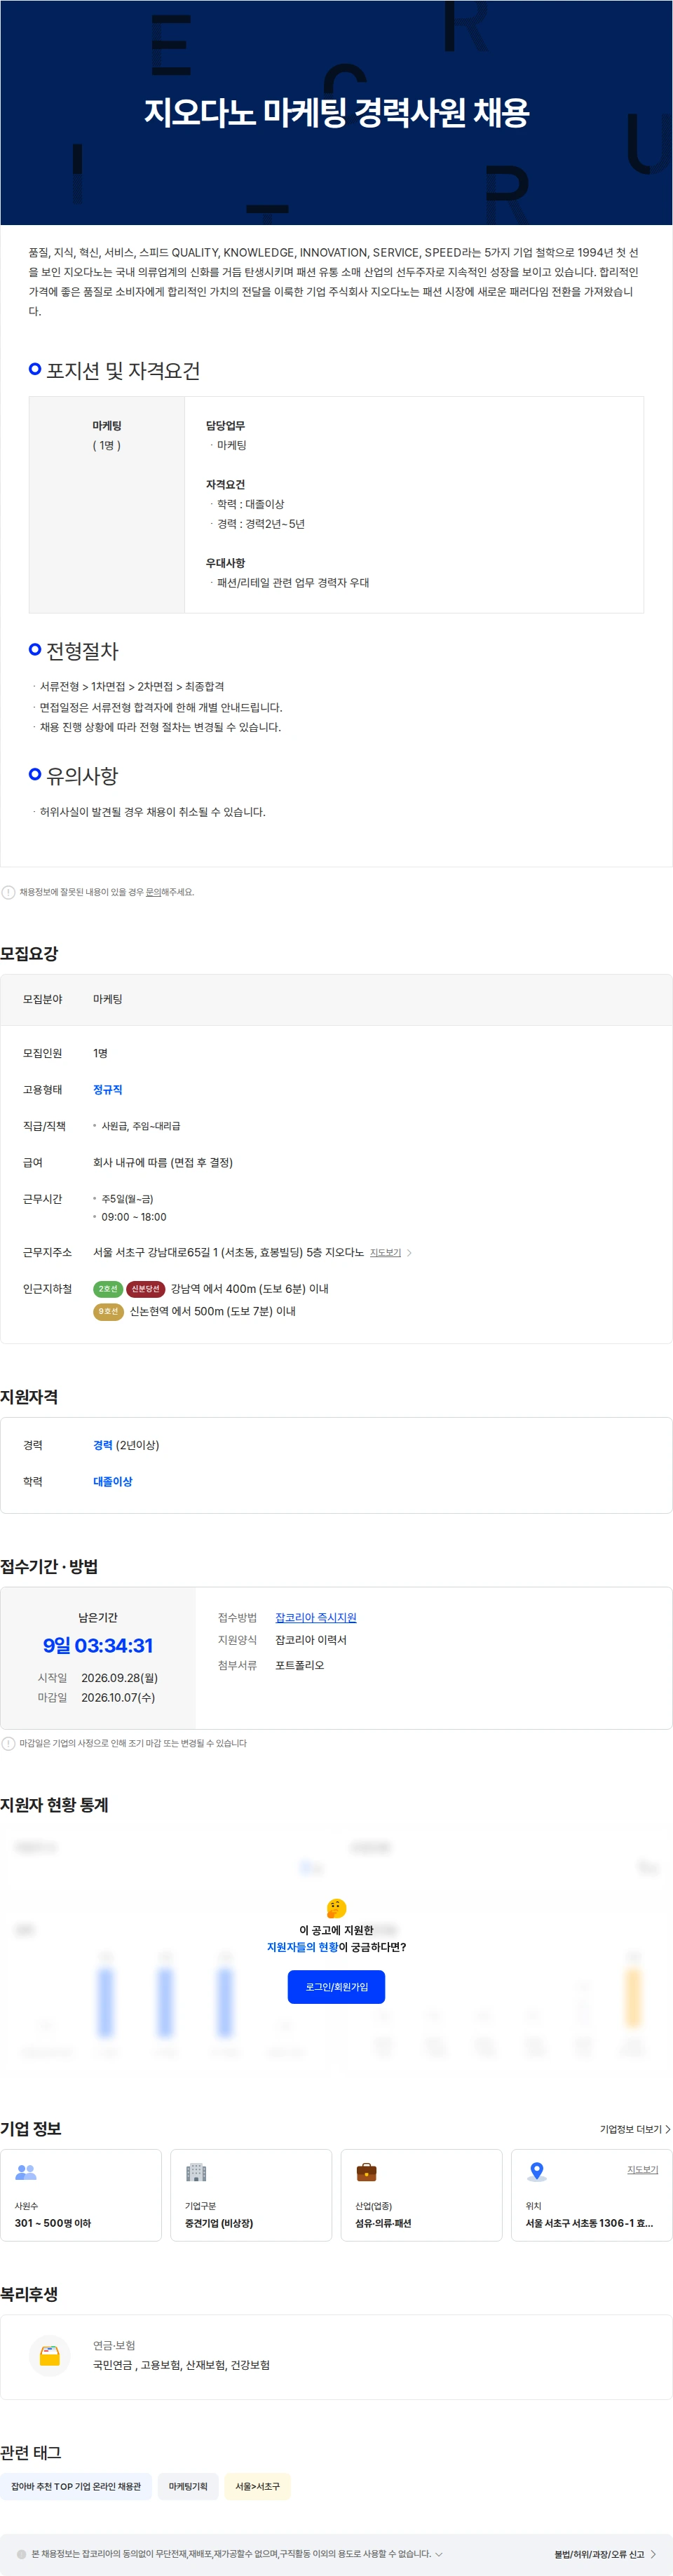Click the countdown timer 9일 03:34:31

point(98,1646)
